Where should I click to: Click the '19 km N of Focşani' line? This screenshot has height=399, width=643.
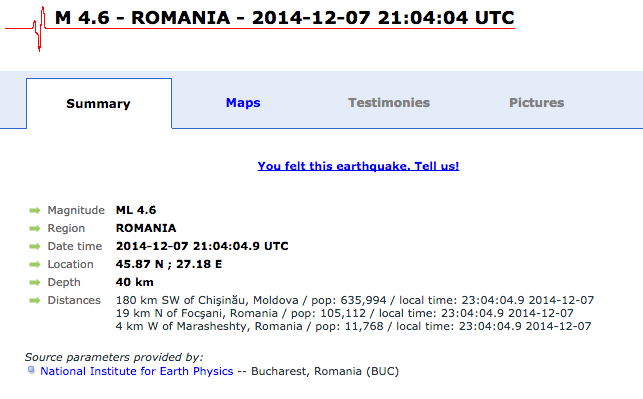click(344, 313)
